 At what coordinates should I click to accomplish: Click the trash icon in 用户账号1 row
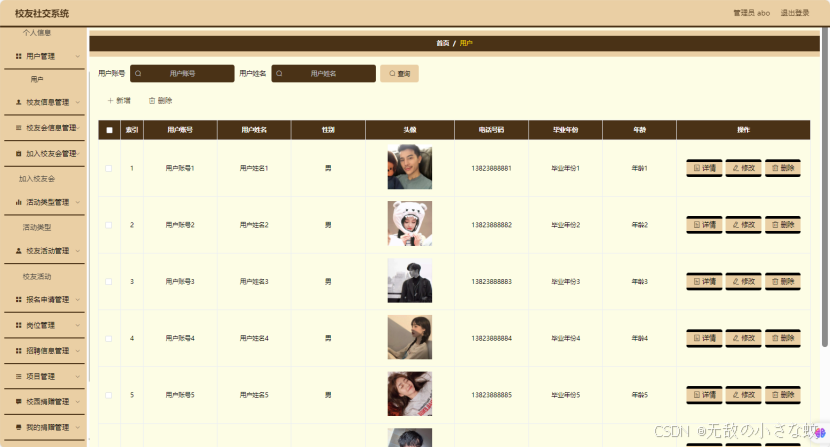click(775, 168)
